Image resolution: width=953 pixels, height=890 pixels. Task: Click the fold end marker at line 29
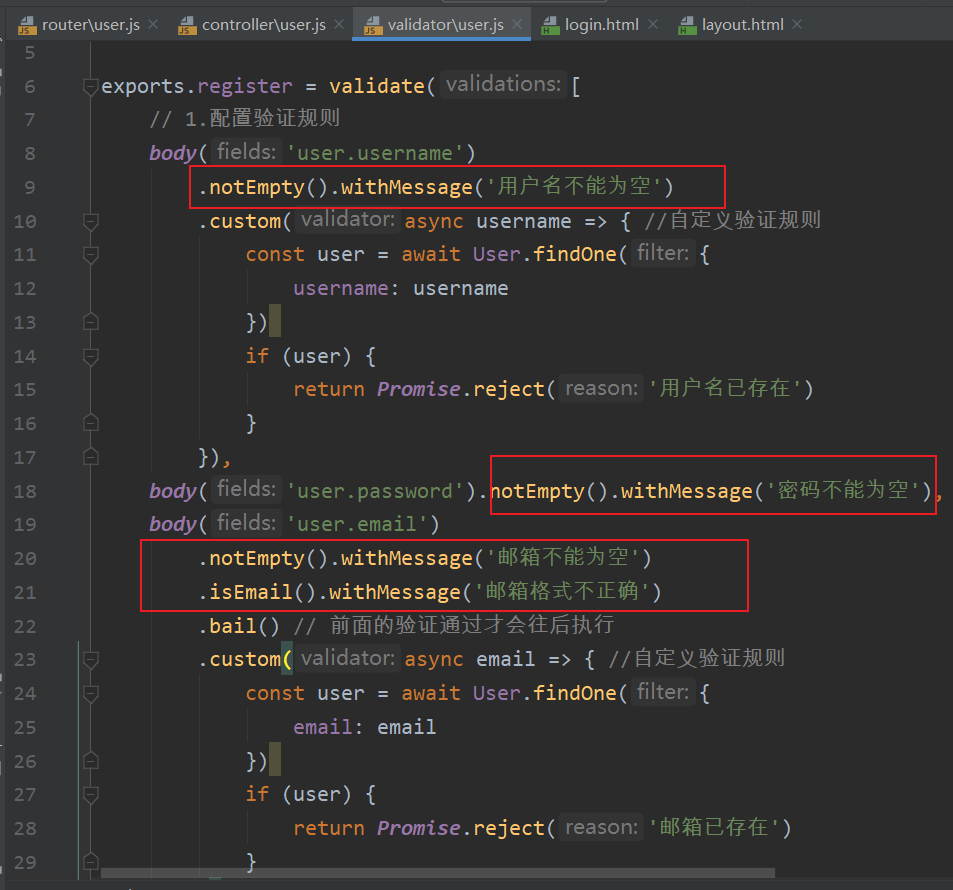pyautogui.click(x=91, y=862)
